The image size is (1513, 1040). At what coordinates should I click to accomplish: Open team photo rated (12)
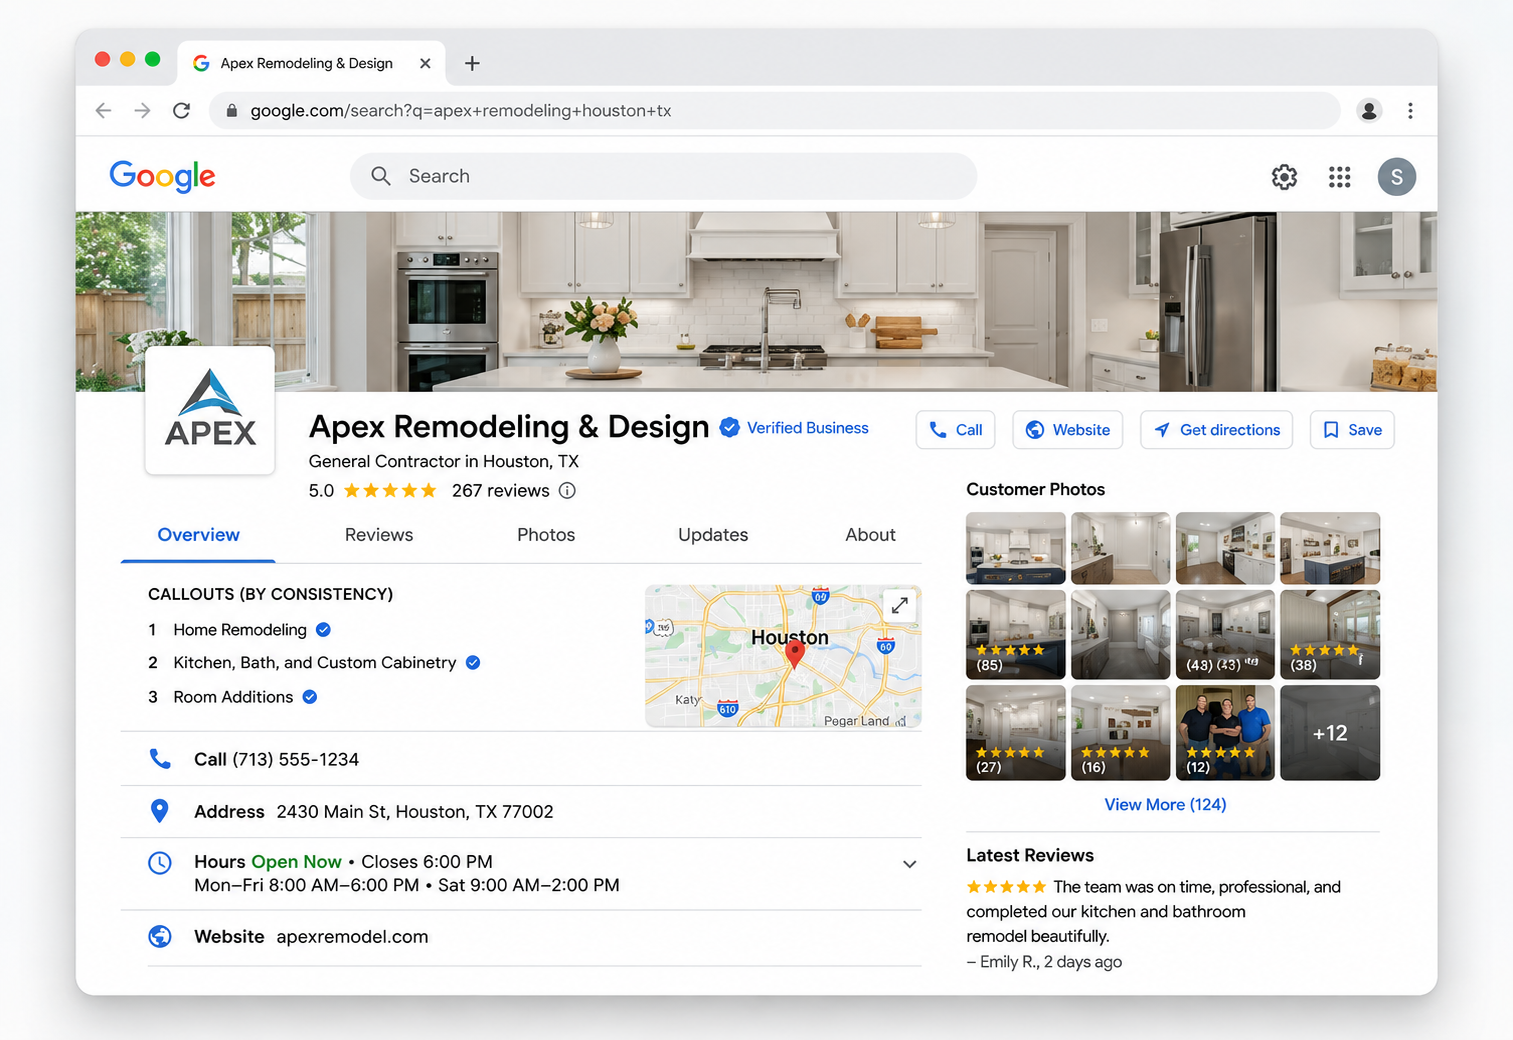(x=1225, y=733)
